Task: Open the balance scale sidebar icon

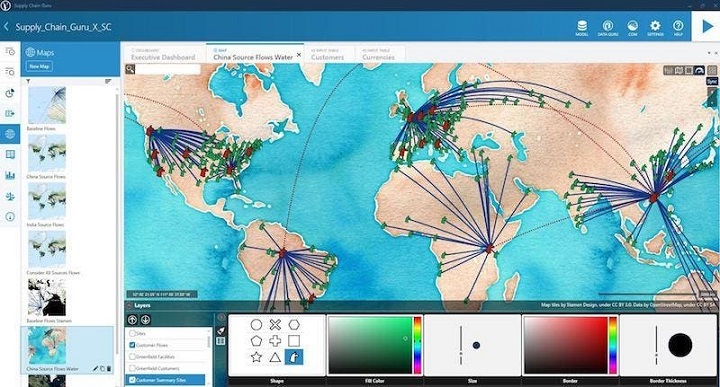Action: tap(10, 196)
